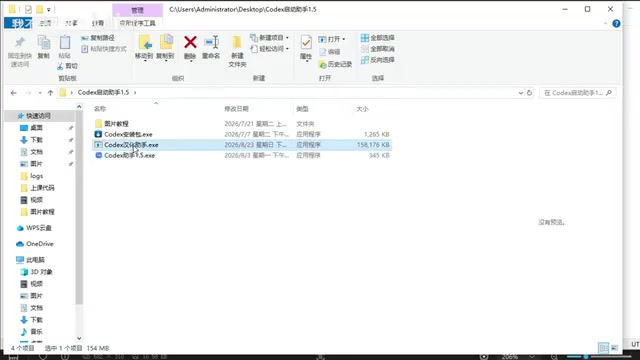
Task: Click the search box for this folder
Action: pyautogui.click(x=577, y=93)
